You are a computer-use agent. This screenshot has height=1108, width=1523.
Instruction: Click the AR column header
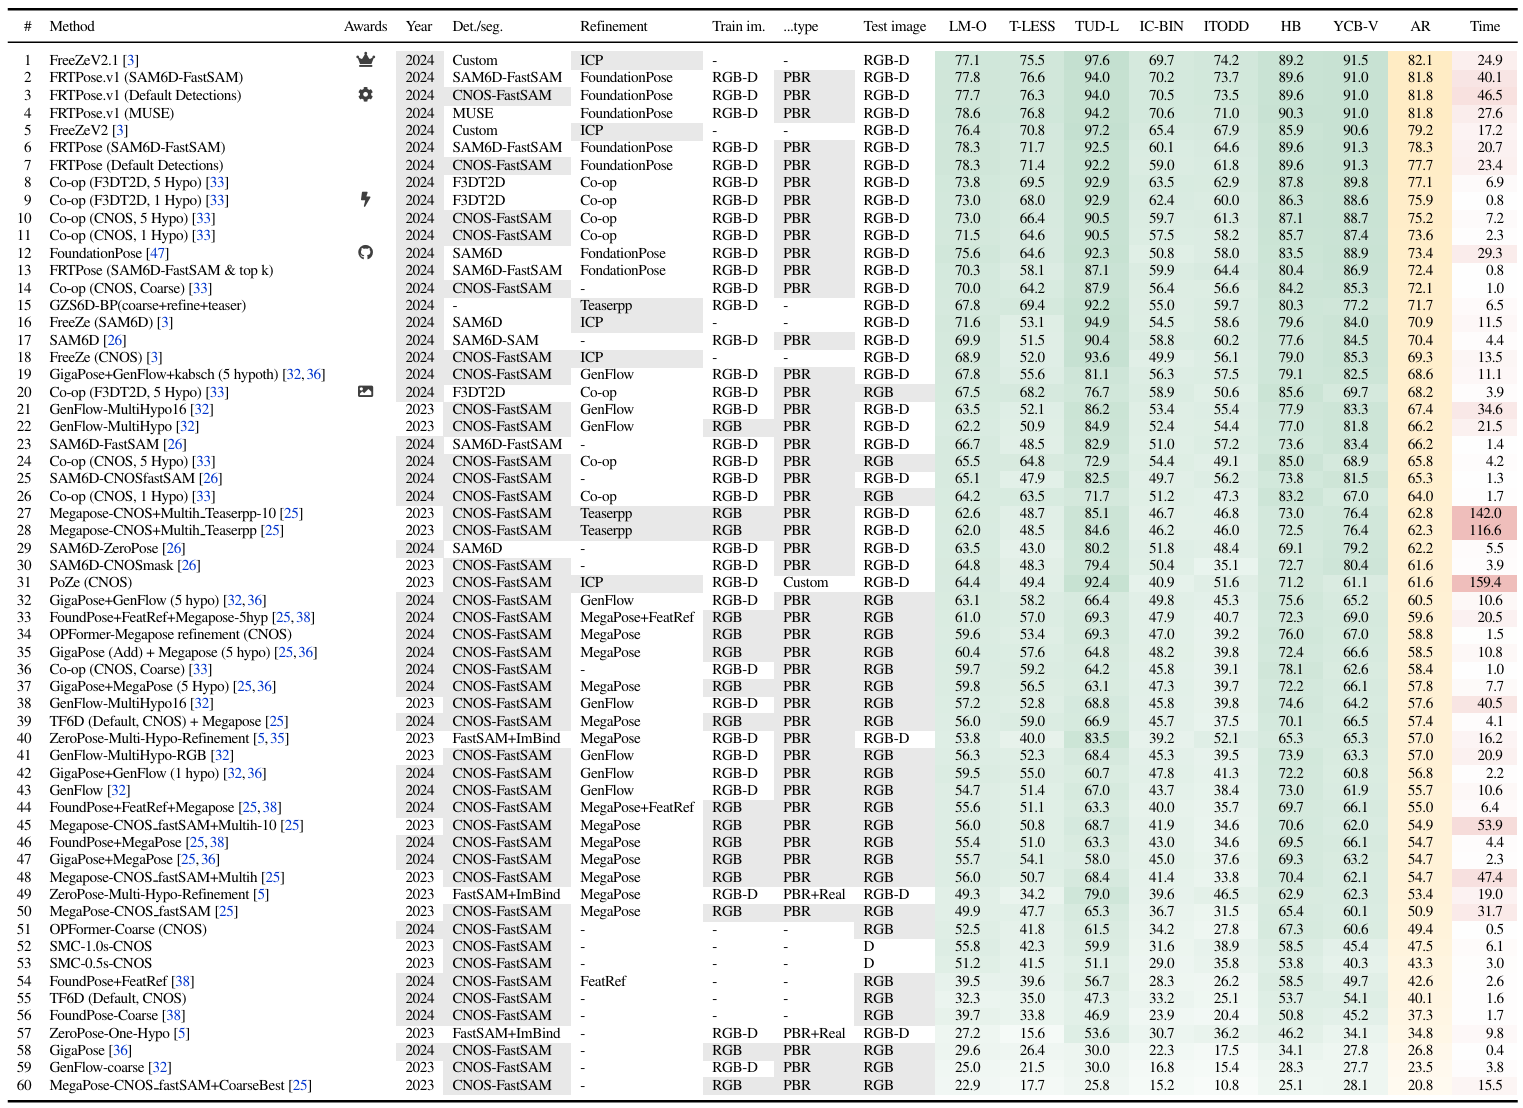[x=1420, y=26]
